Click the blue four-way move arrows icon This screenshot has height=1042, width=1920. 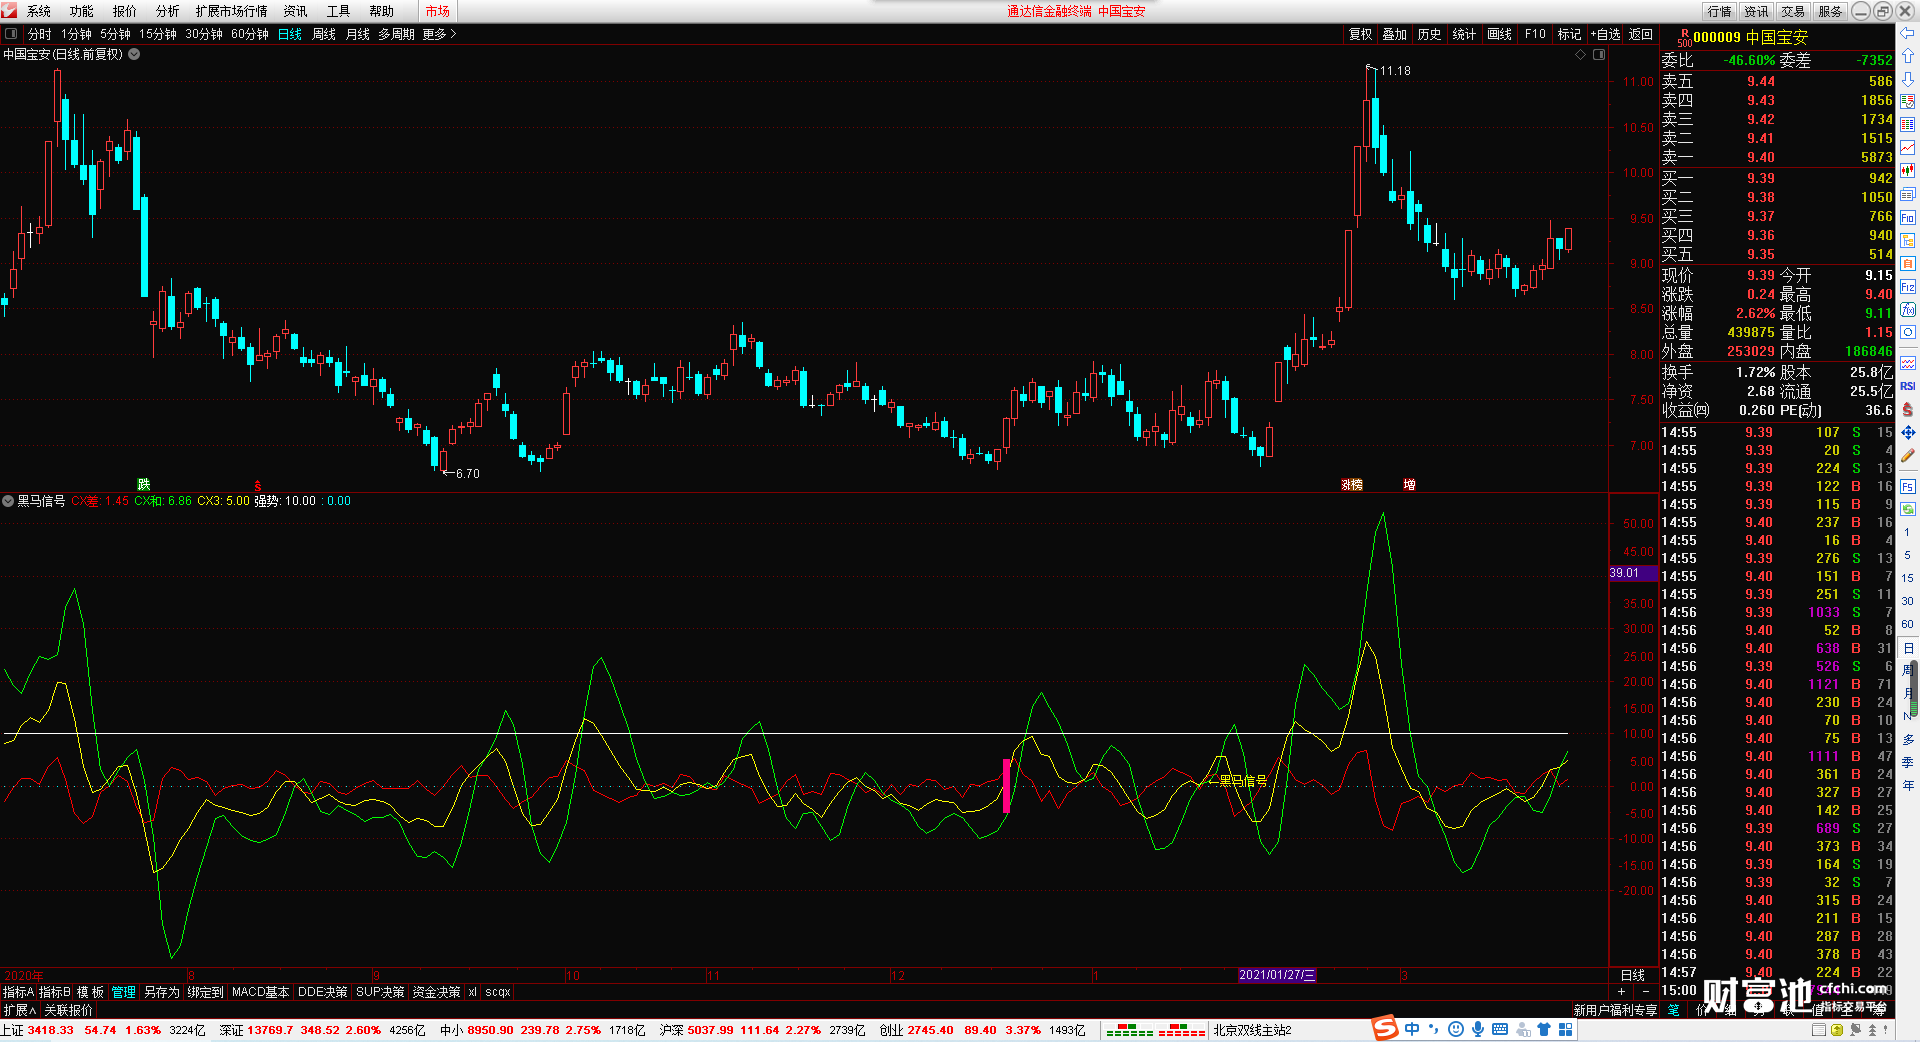pos(1908,432)
